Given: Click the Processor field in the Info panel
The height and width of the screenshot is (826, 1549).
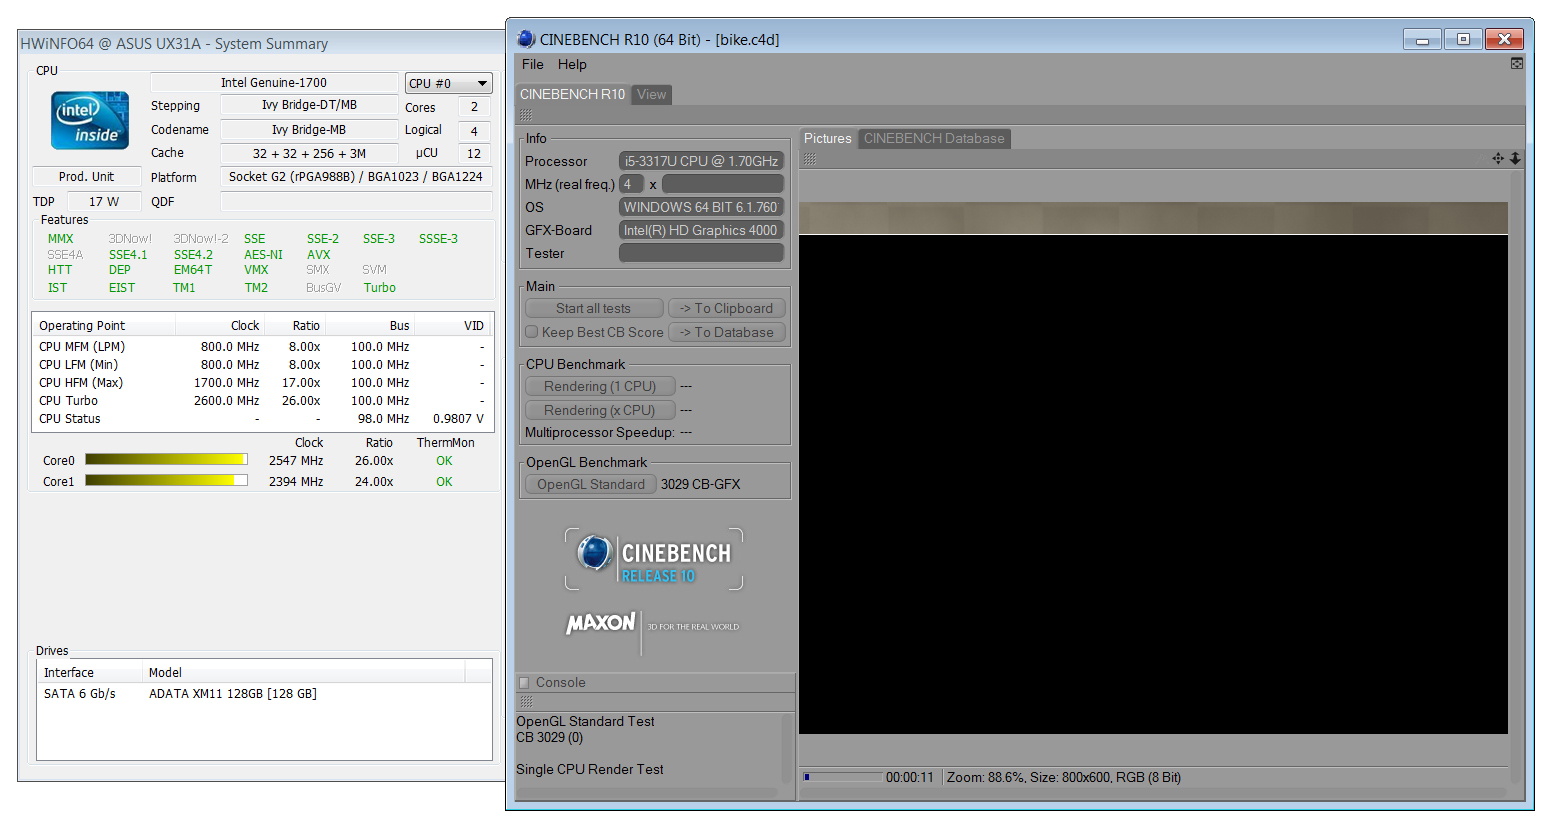Looking at the screenshot, I should [x=701, y=161].
